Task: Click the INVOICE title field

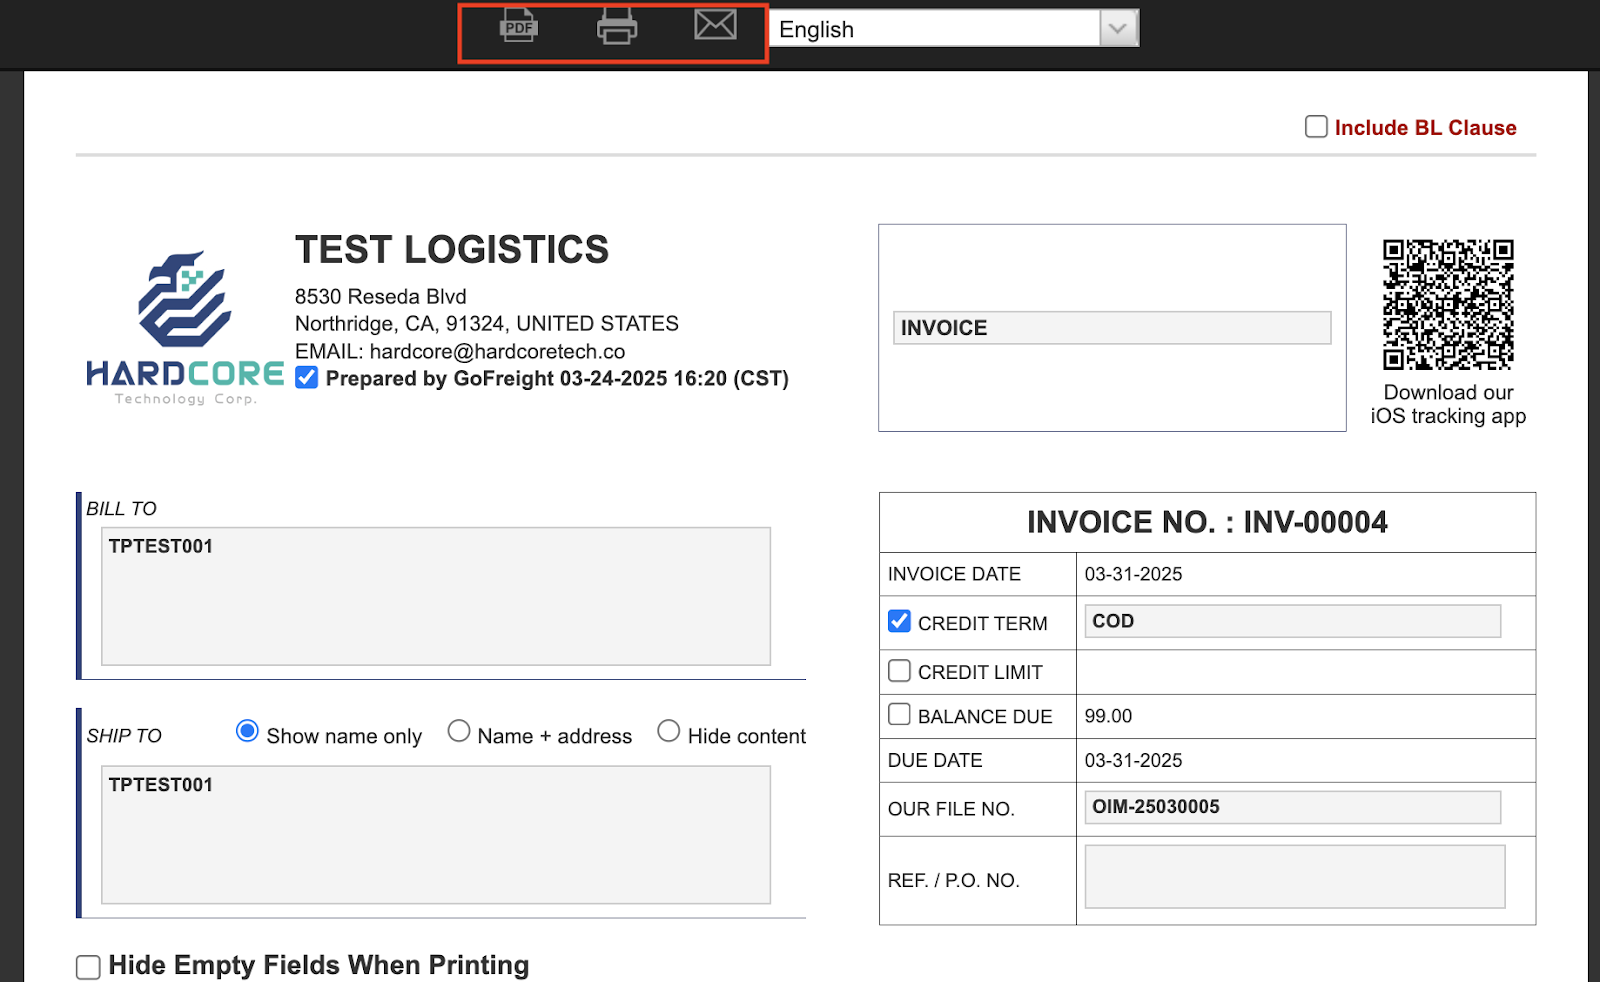Action: [x=1111, y=327]
